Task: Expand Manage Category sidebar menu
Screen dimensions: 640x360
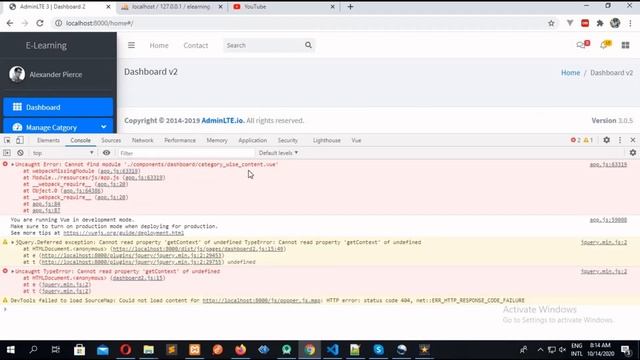Action: point(58,127)
